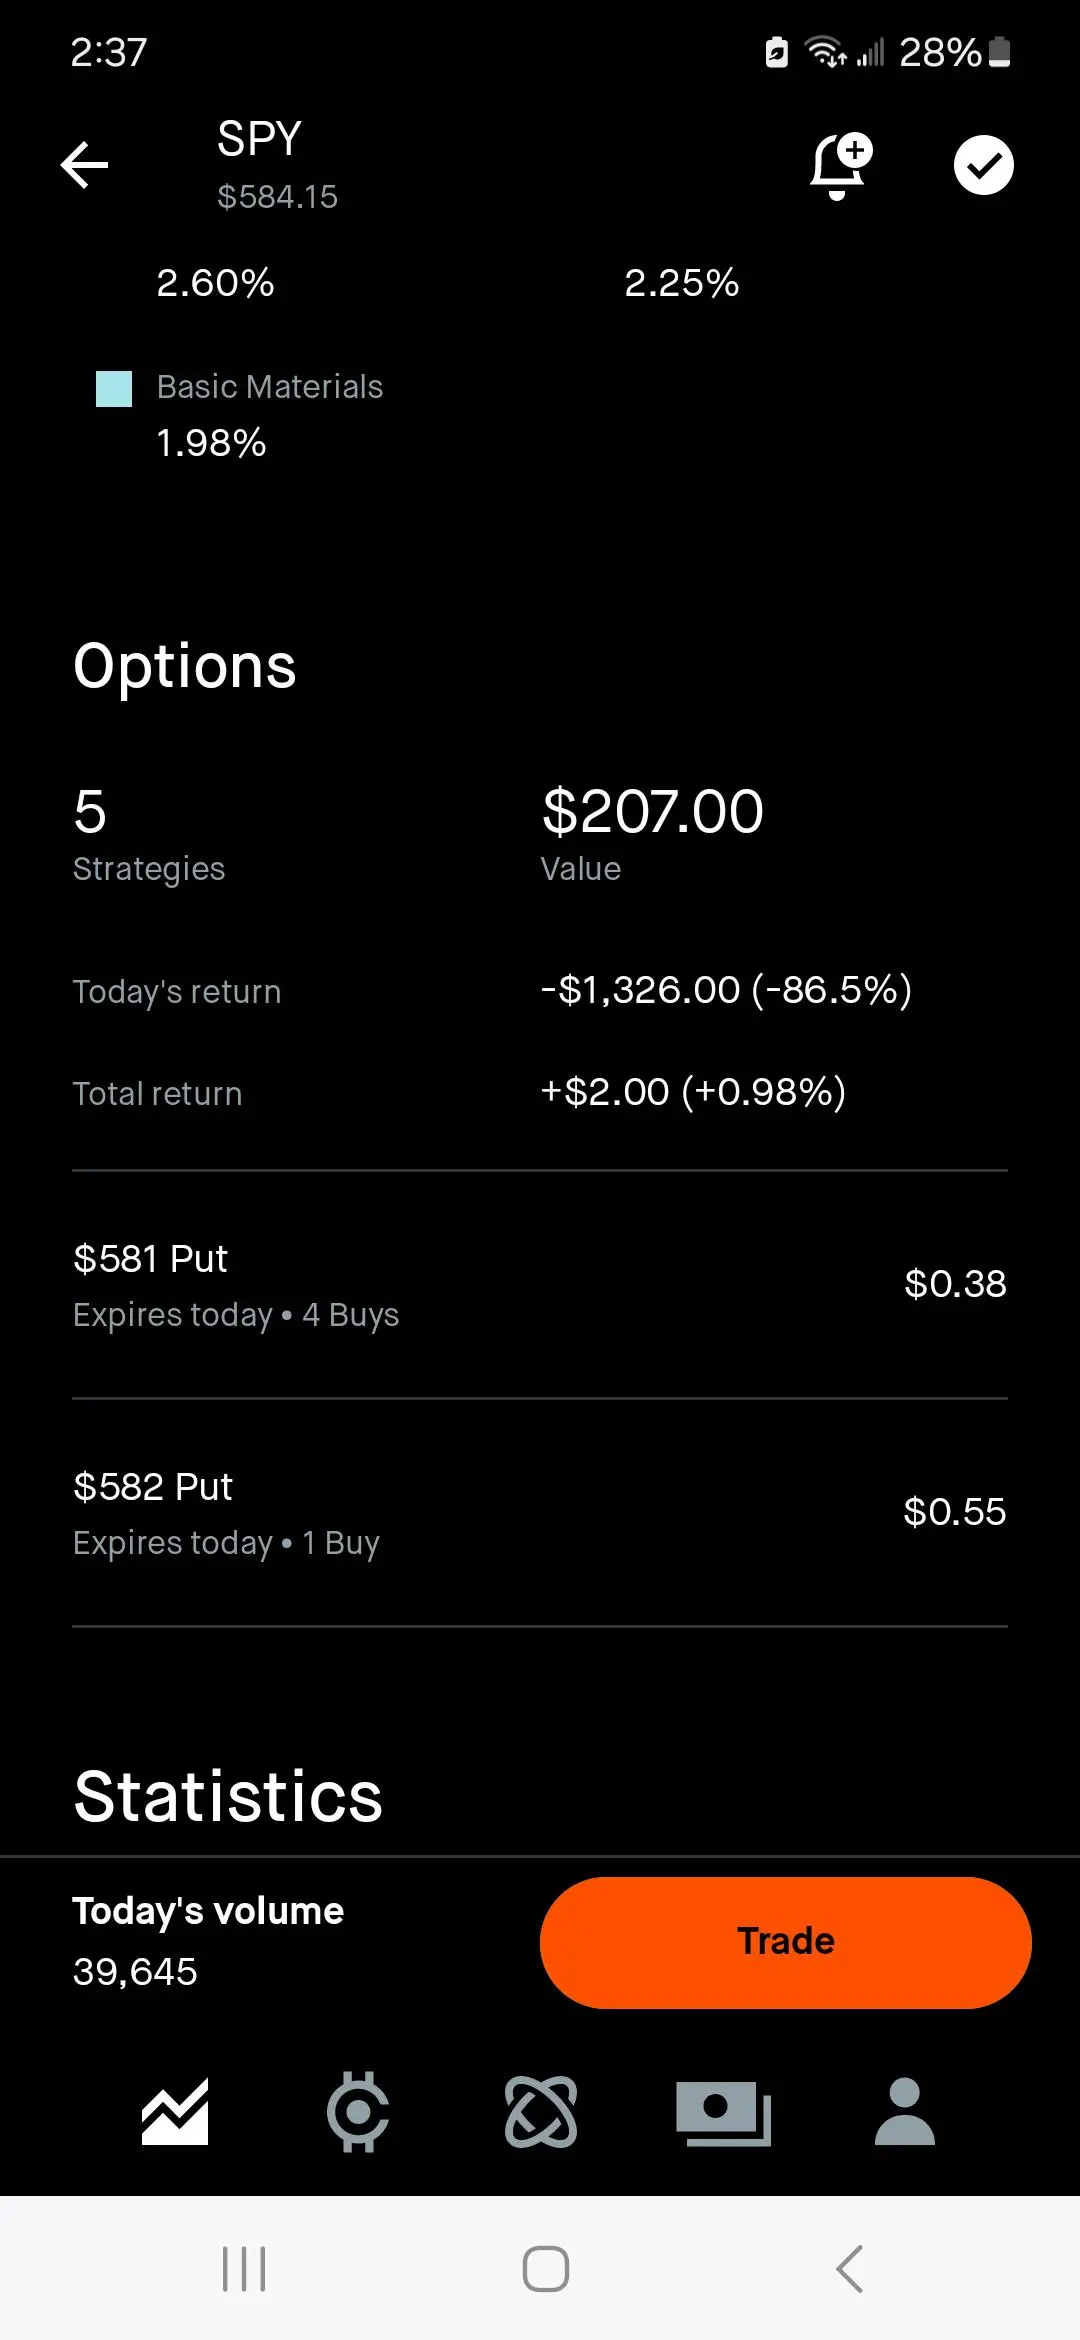The height and width of the screenshot is (2340, 1080).
Task: Open the atom-shaped tab icon
Action: [x=541, y=2112]
